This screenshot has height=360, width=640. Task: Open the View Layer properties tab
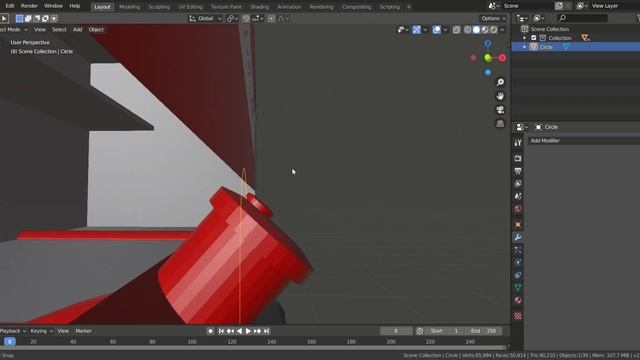click(518, 184)
